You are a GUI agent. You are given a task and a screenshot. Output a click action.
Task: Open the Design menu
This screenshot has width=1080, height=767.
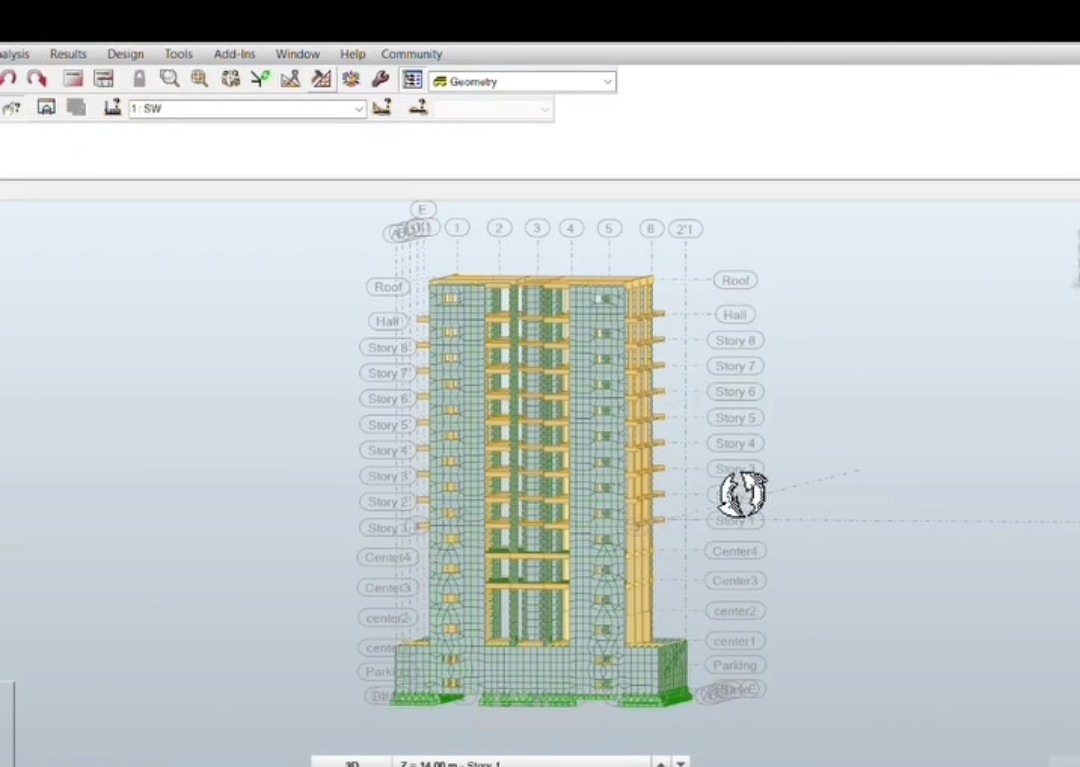pos(125,54)
